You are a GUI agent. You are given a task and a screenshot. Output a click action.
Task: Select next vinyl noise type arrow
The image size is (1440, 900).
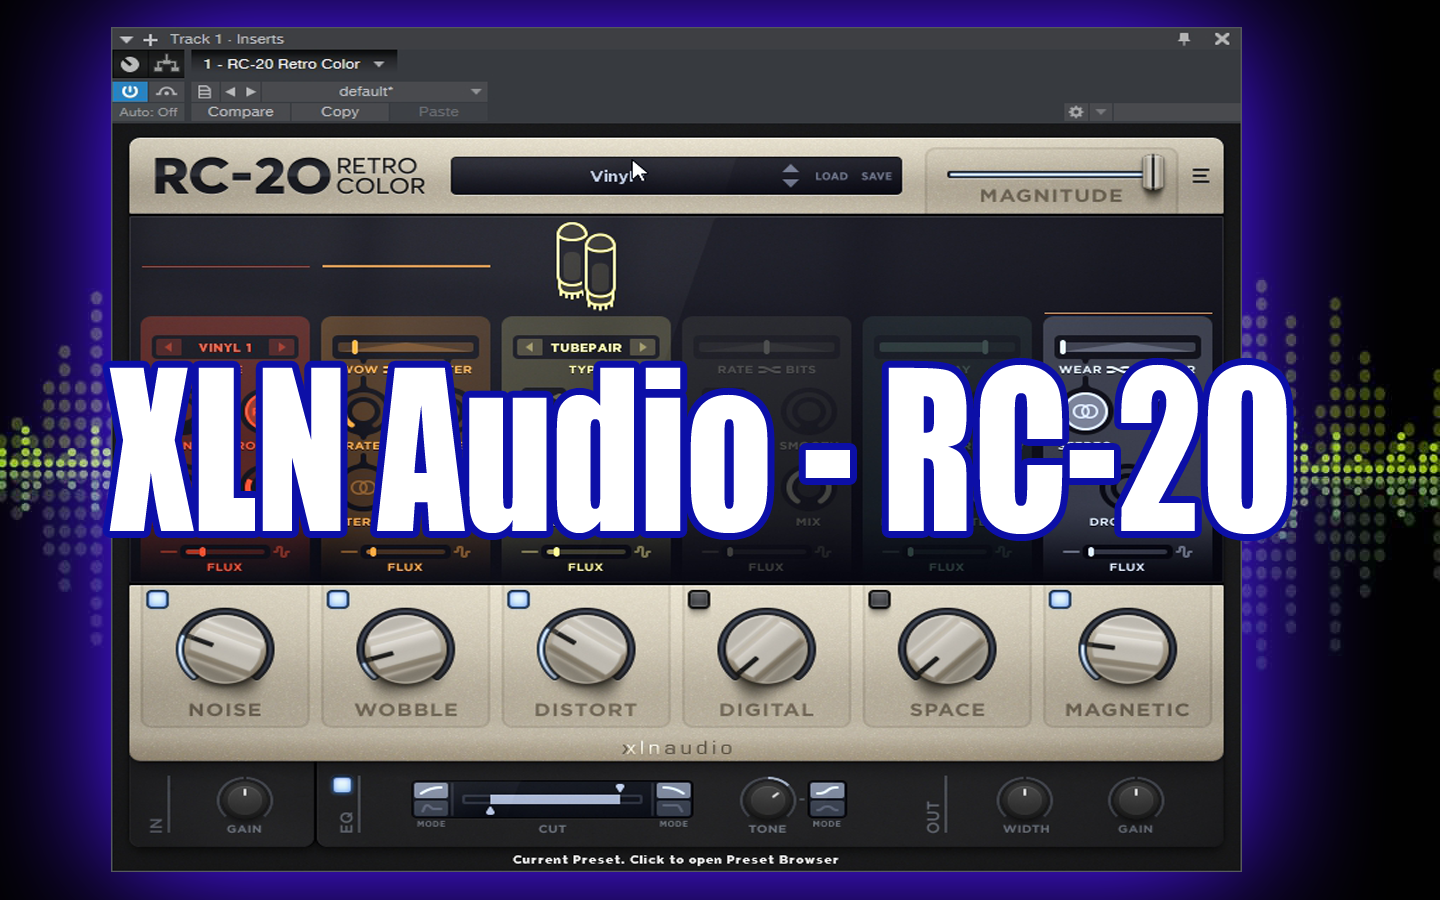click(282, 347)
